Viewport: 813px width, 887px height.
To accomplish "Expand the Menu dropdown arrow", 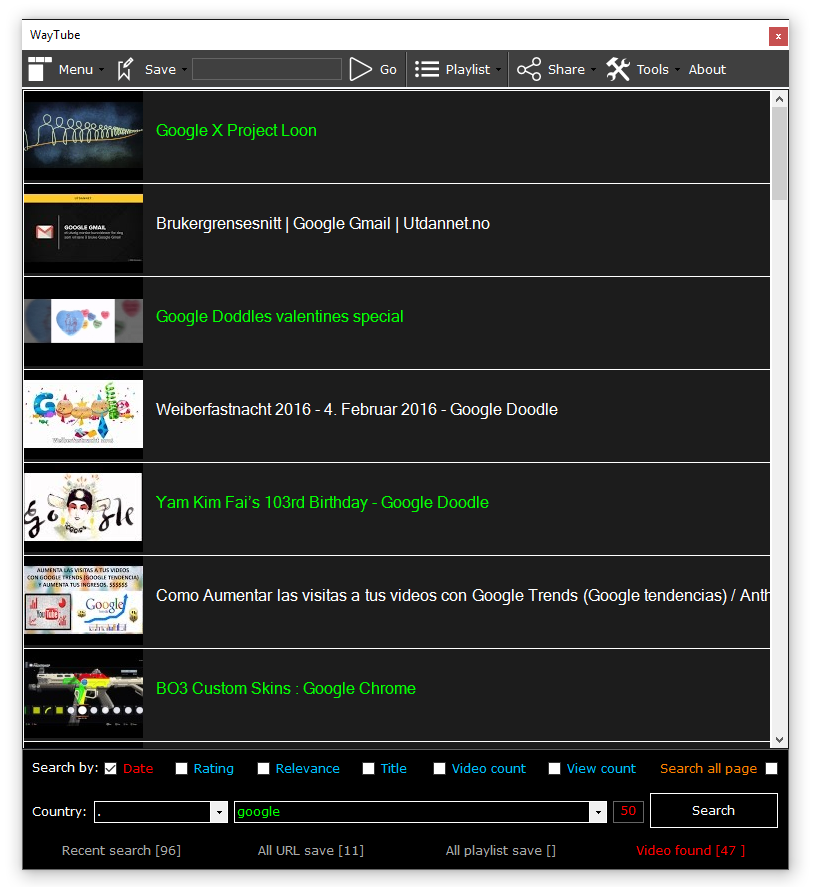I will point(101,70).
